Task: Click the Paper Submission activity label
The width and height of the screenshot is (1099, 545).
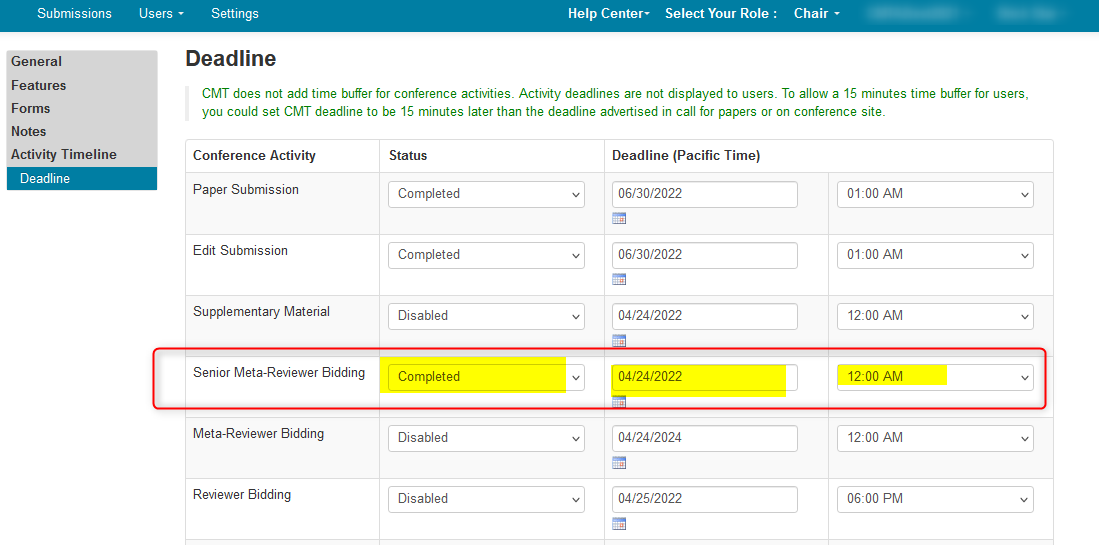Action: click(246, 189)
